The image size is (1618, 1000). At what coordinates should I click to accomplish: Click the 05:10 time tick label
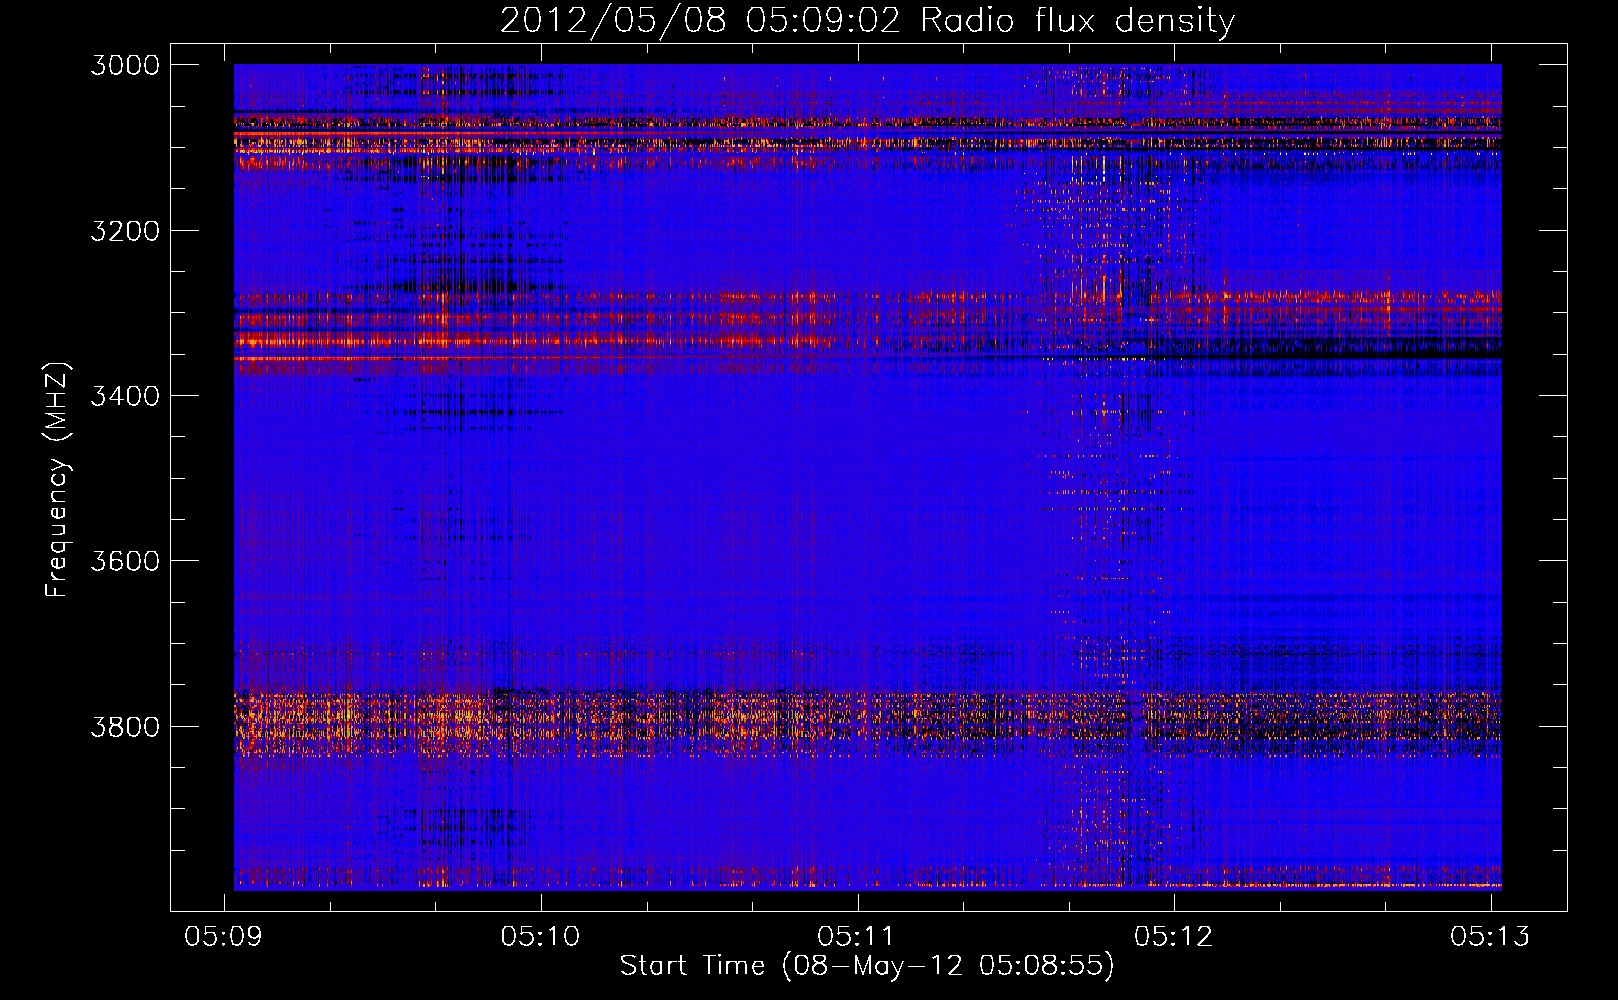coord(541,936)
